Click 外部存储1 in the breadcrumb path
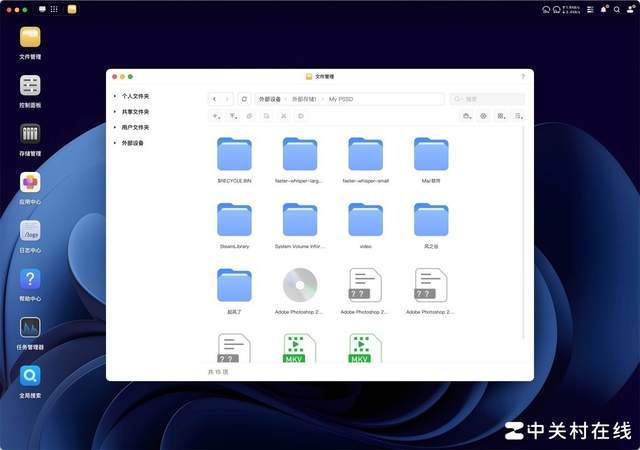This screenshot has width=640, height=450. (304, 99)
